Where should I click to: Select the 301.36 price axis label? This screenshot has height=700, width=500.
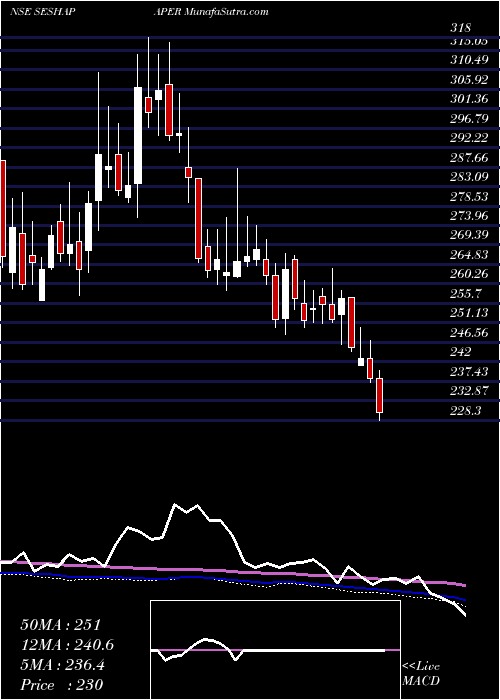[470, 99]
